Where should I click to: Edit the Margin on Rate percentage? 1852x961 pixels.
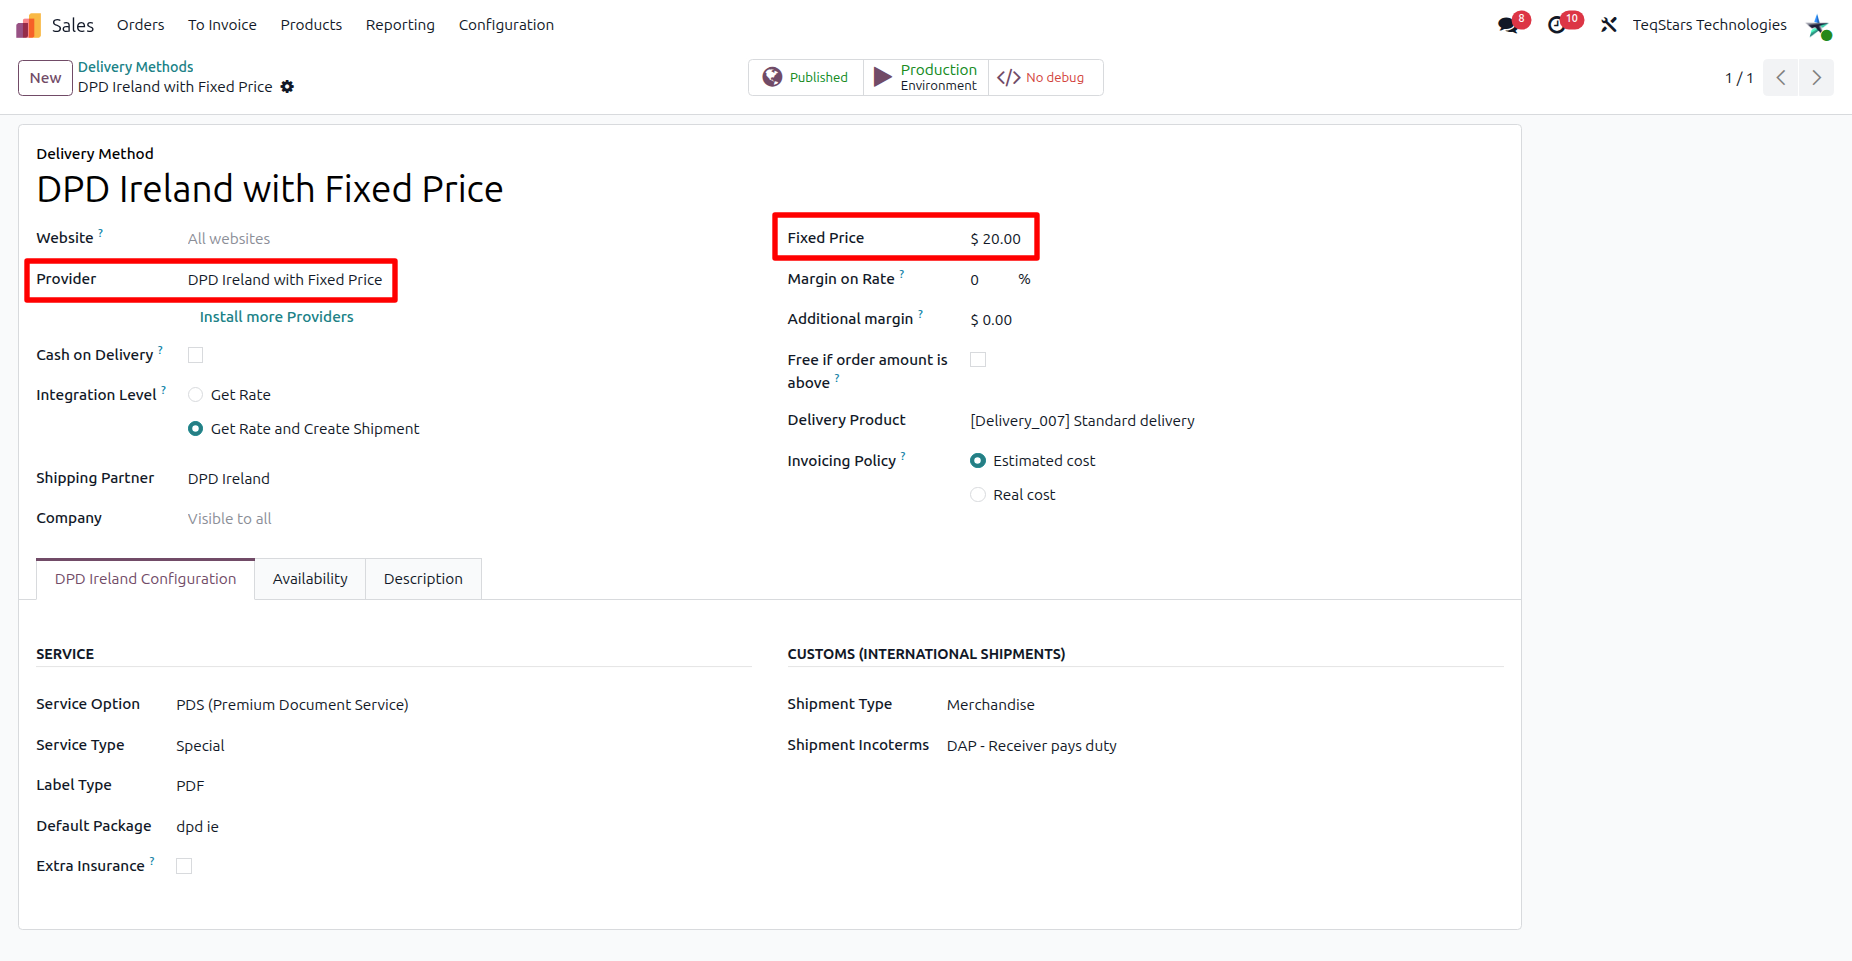975,280
